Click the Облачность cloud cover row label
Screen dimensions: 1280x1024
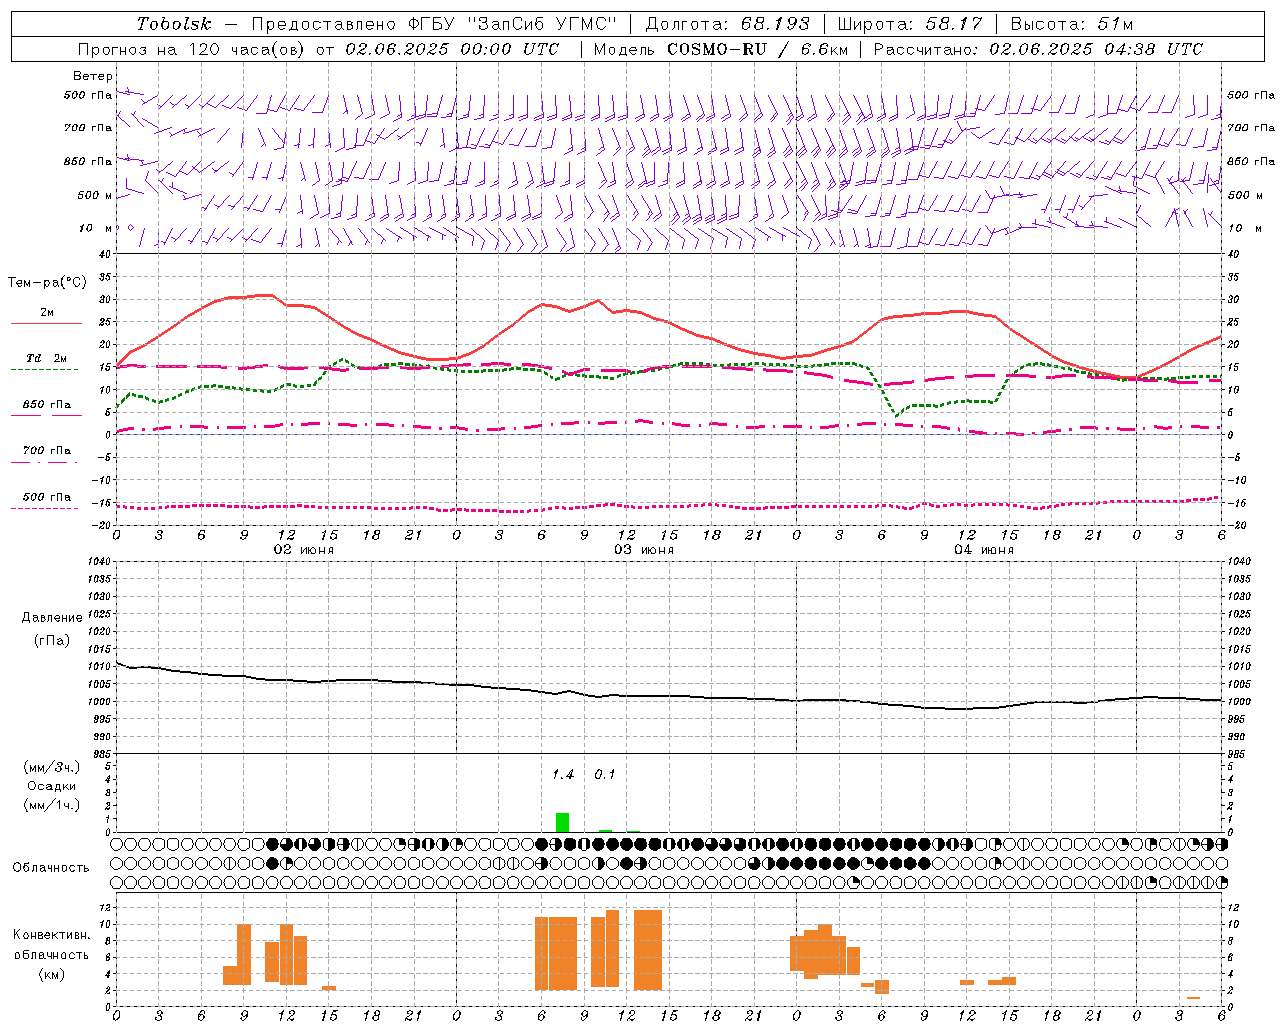tap(51, 867)
